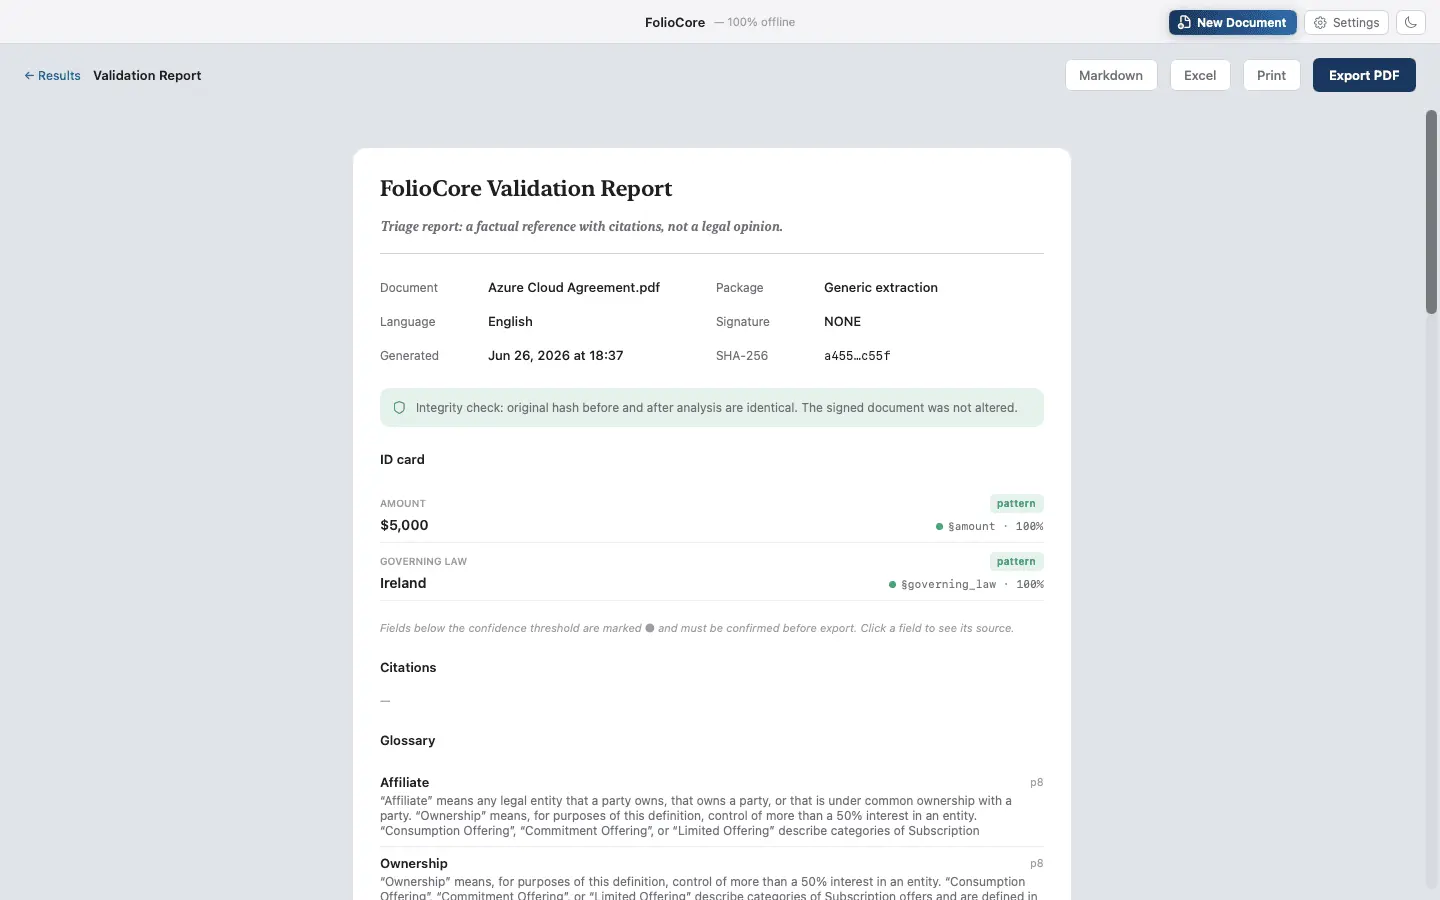
Task: Export report to Excel
Action: click(1200, 75)
